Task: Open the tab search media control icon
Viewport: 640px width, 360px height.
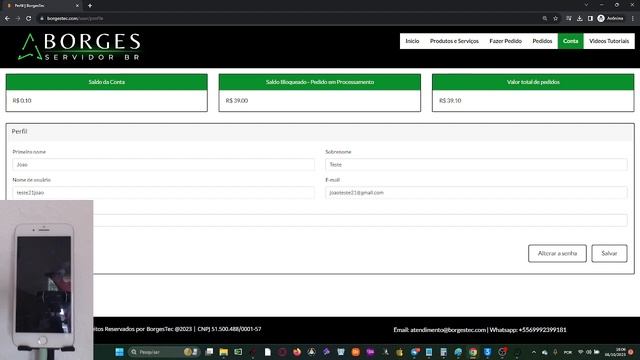Action: coord(569,18)
